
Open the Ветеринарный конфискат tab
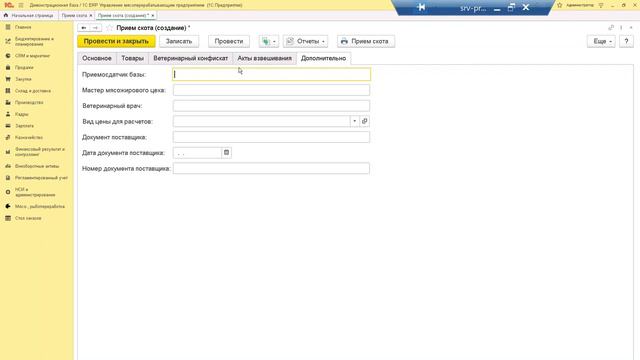(x=191, y=58)
